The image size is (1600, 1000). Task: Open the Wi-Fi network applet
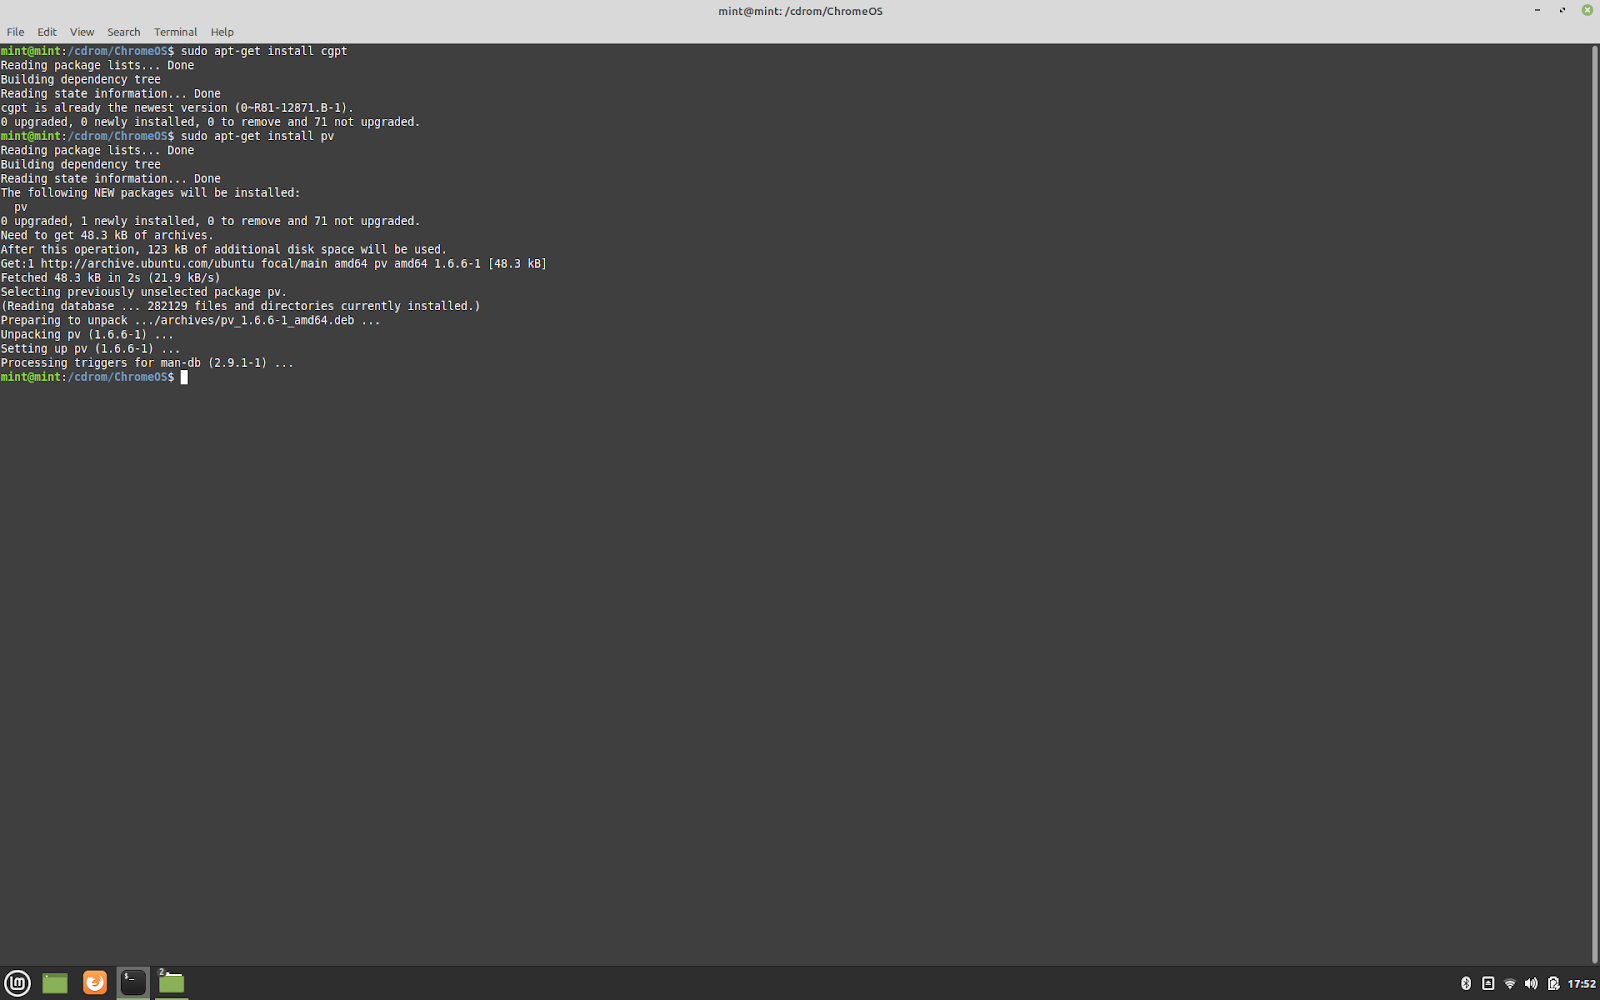1510,983
